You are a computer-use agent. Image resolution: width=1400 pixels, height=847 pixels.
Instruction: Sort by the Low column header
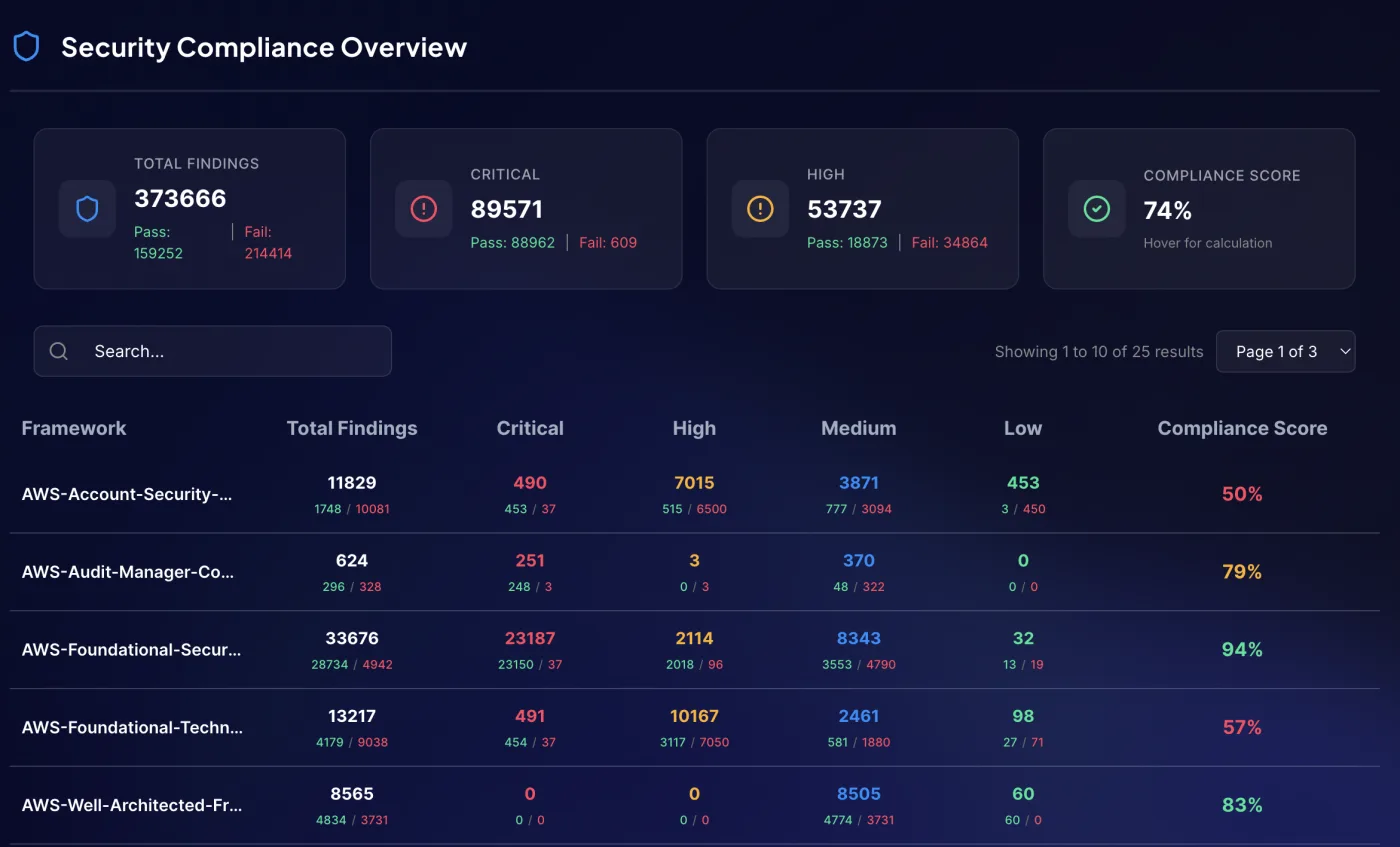coord(1023,428)
